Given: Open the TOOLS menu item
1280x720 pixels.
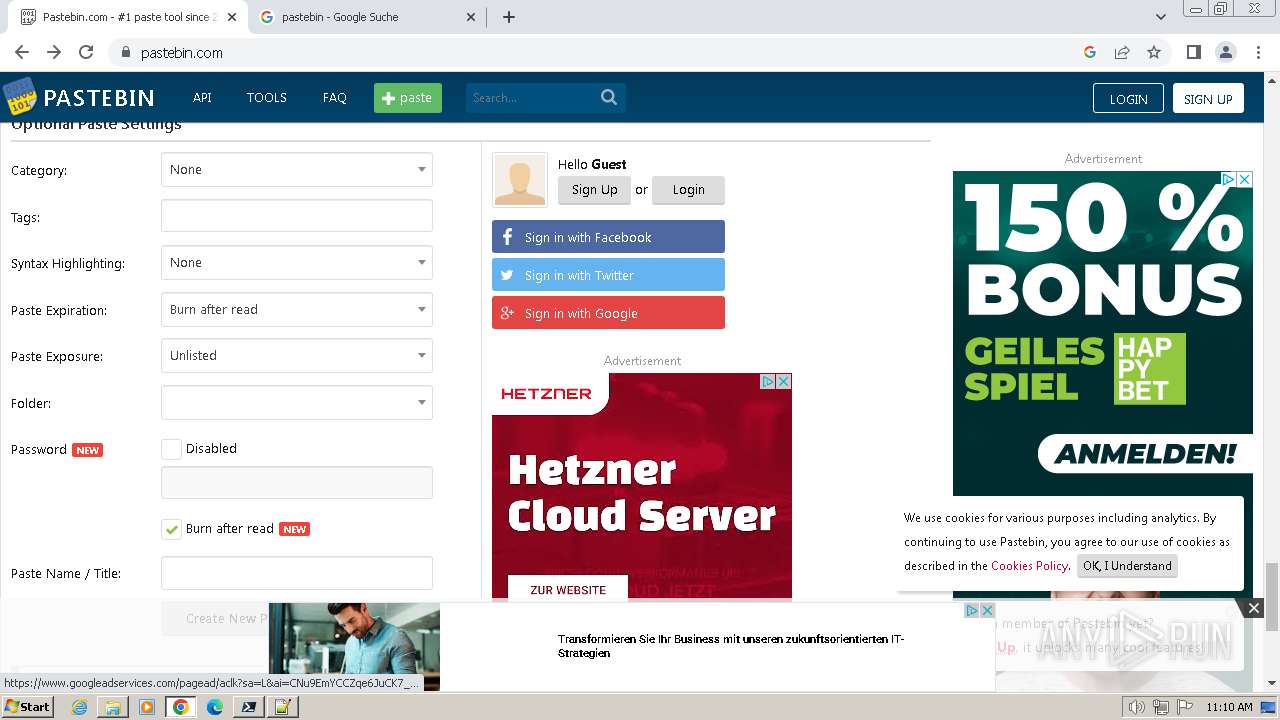Looking at the screenshot, I should click(x=267, y=97).
